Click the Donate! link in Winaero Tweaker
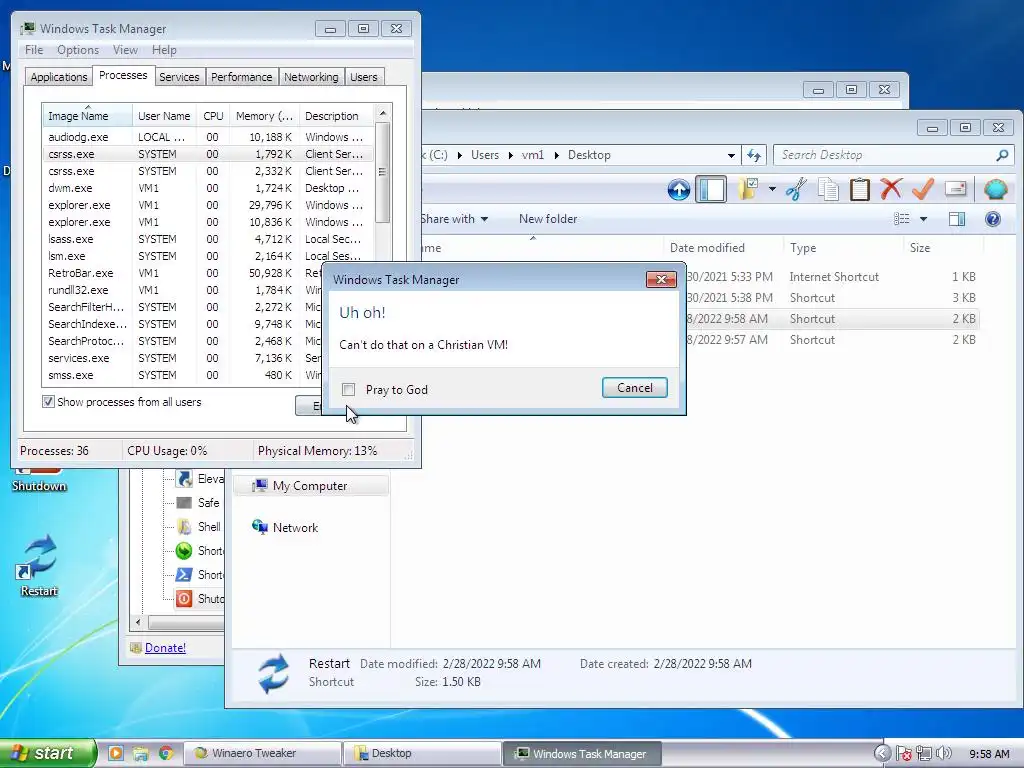Viewport: 1024px width, 768px height. click(x=165, y=648)
